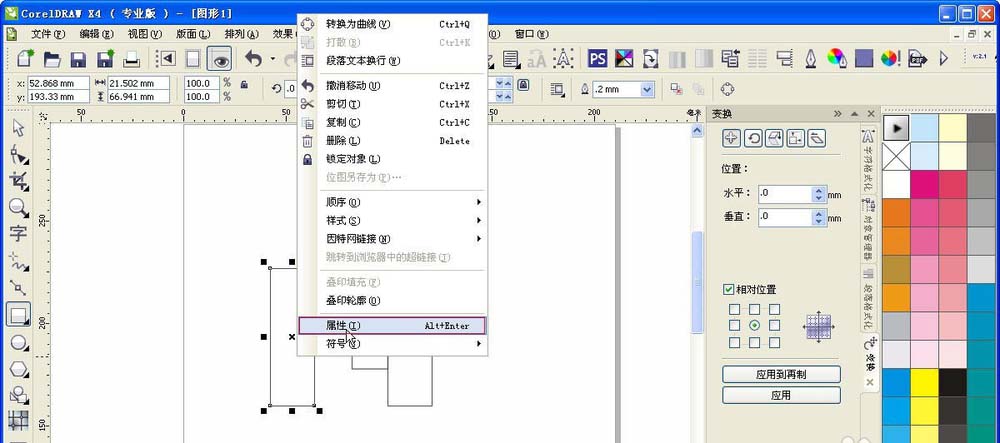Viewport: 1000px width, 443px height.
Task: Click the 水平 position input field
Action: coord(785,194)
